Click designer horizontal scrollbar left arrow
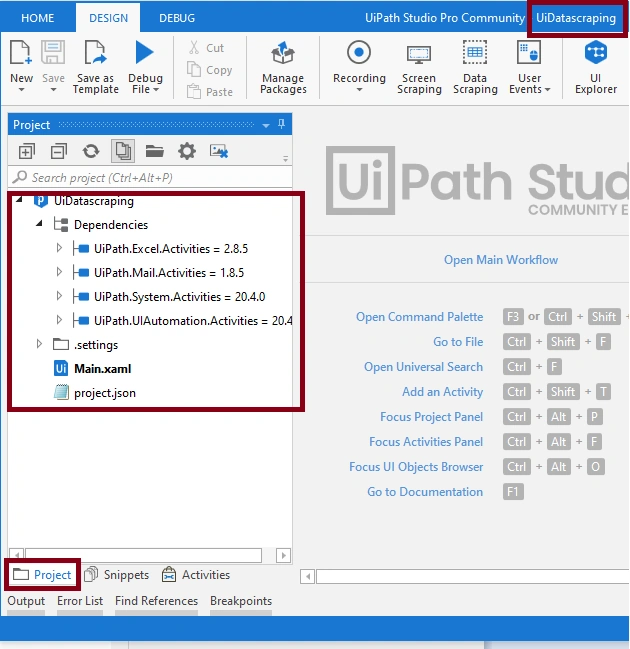The height and width of the screenshot is (649, 630). (308, 576)
